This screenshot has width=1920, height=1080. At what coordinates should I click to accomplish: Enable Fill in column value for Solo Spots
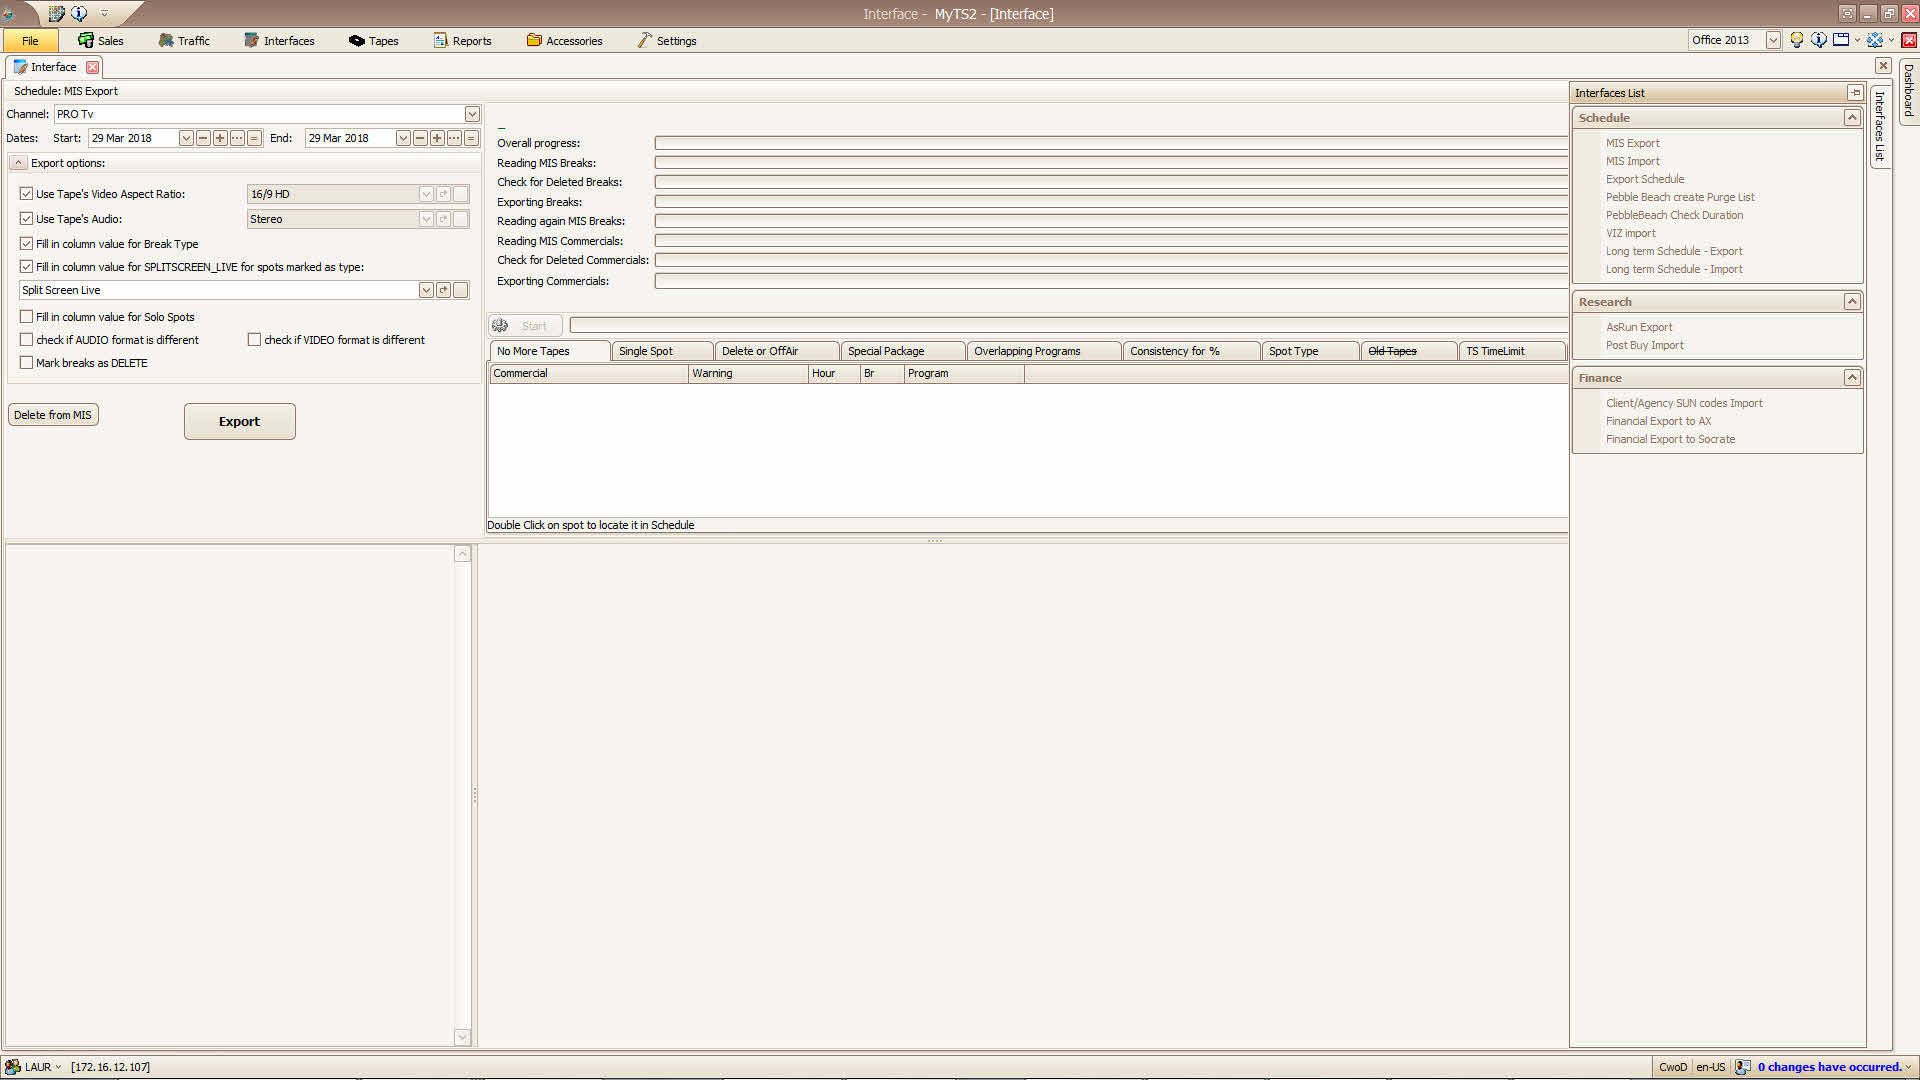point(27,317)
